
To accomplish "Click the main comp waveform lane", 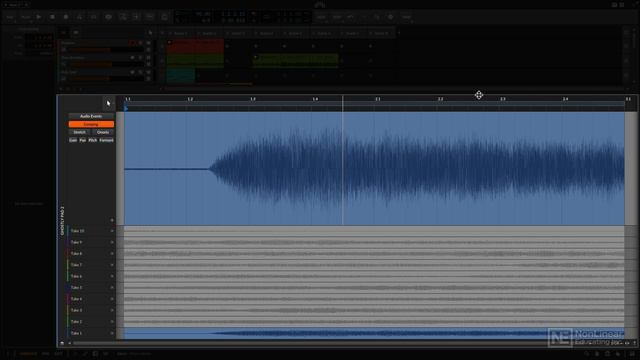I will [374, 169].
